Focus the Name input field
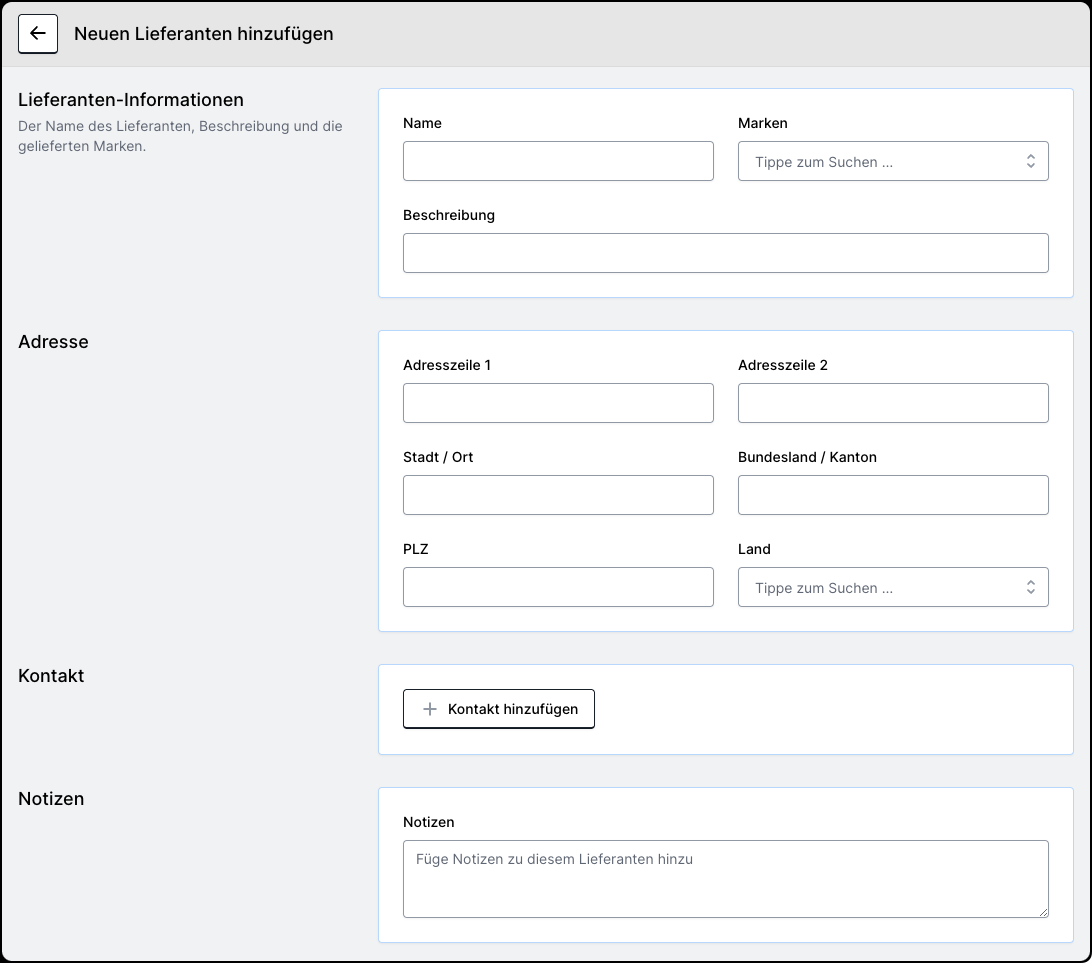The image size is (1092, 963). coord(558,161)
